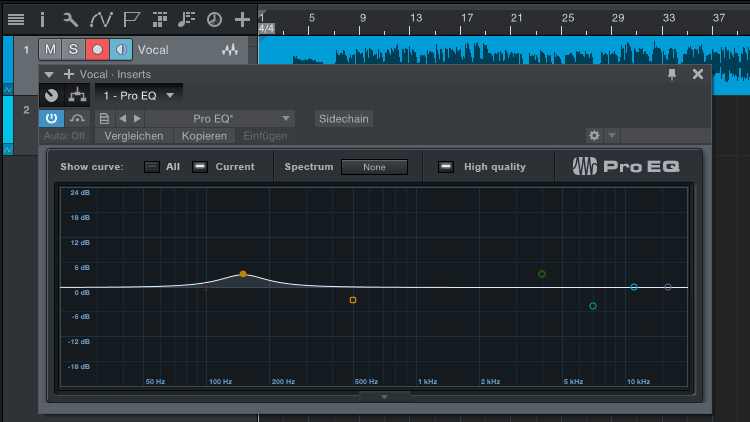Show automation curve icon in toolbar
Screen dimensions: 750x422
(x=100, y=20)
